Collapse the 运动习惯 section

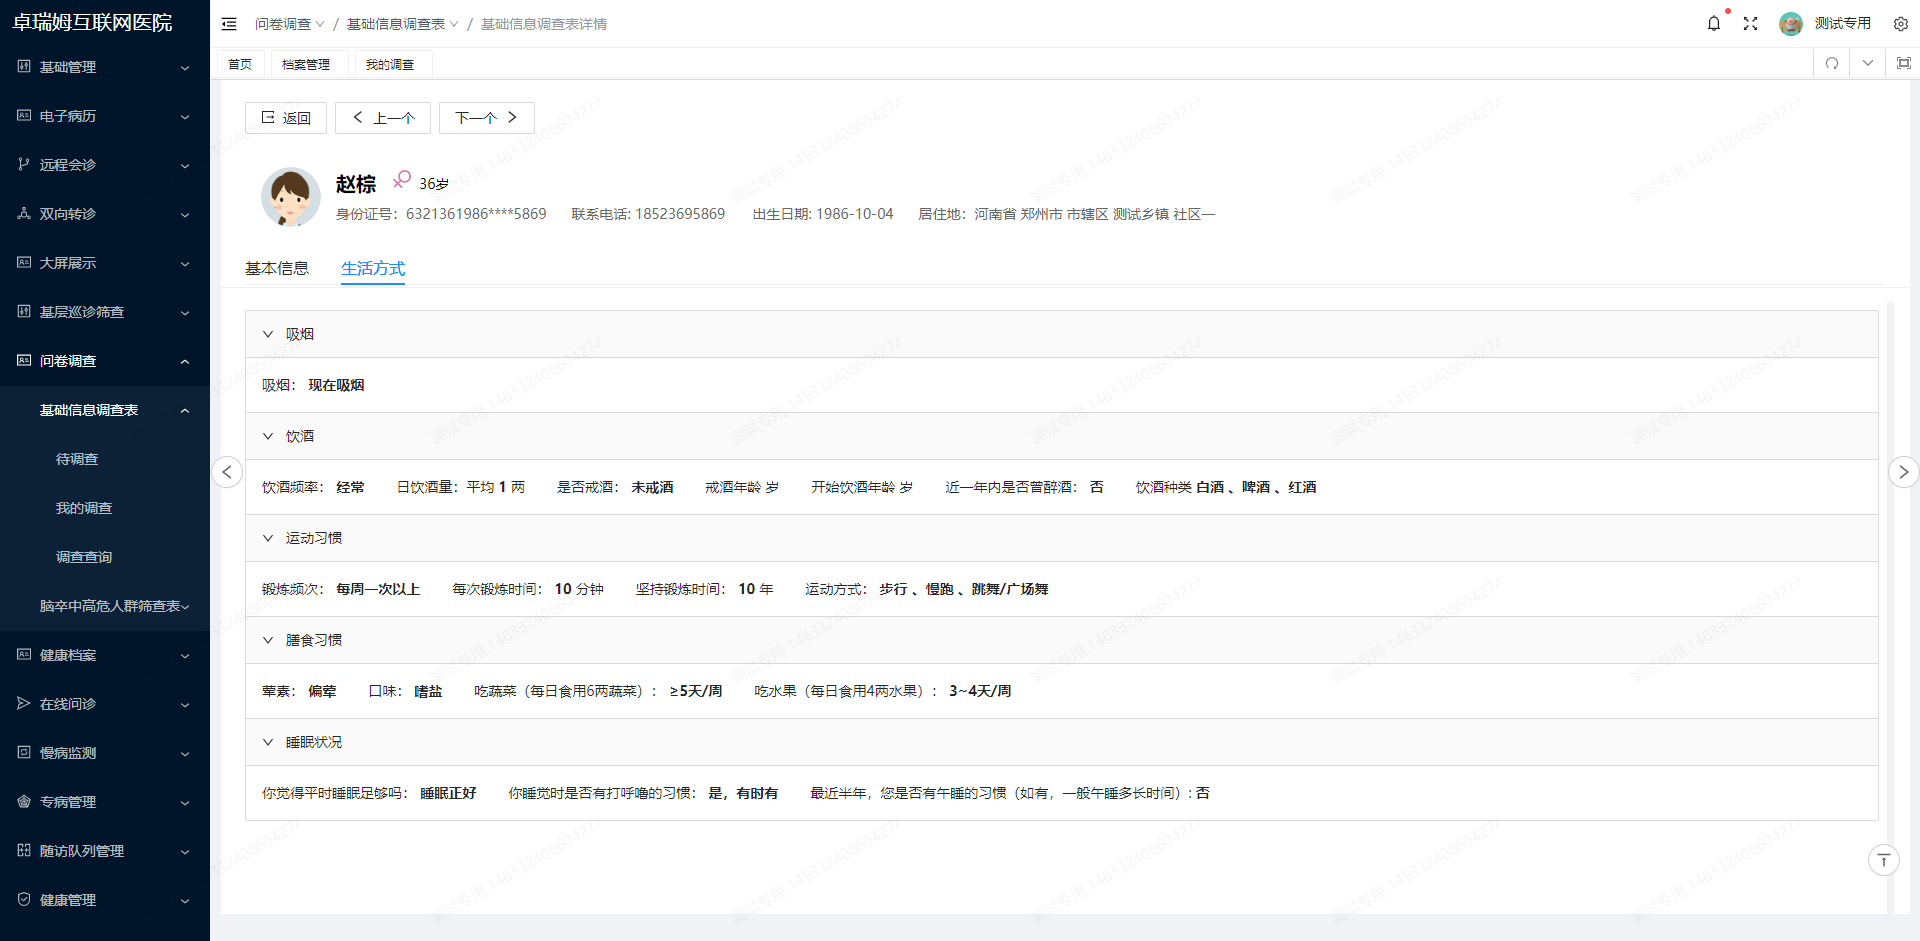point(268,538)
